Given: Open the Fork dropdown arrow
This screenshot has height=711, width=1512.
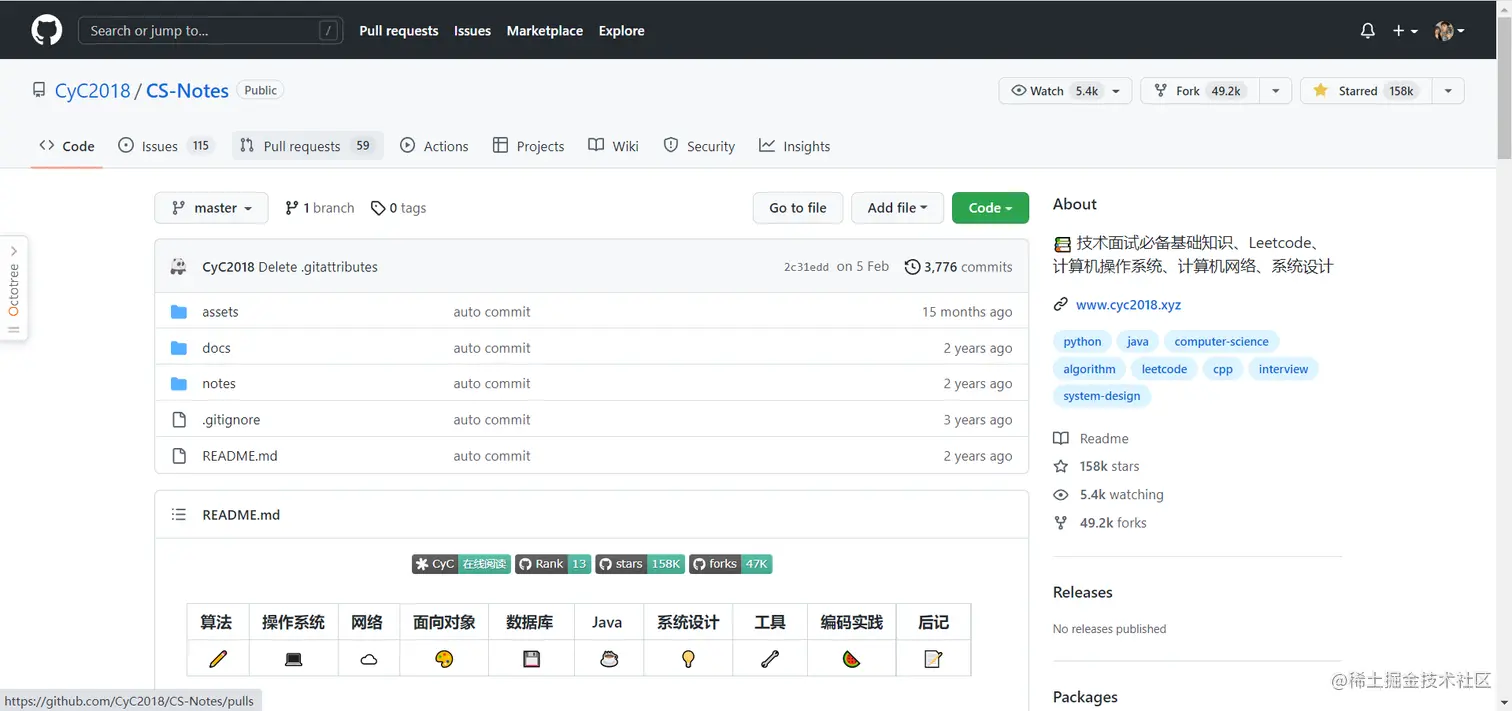Looking at the screenshot, I should 1275,91.
